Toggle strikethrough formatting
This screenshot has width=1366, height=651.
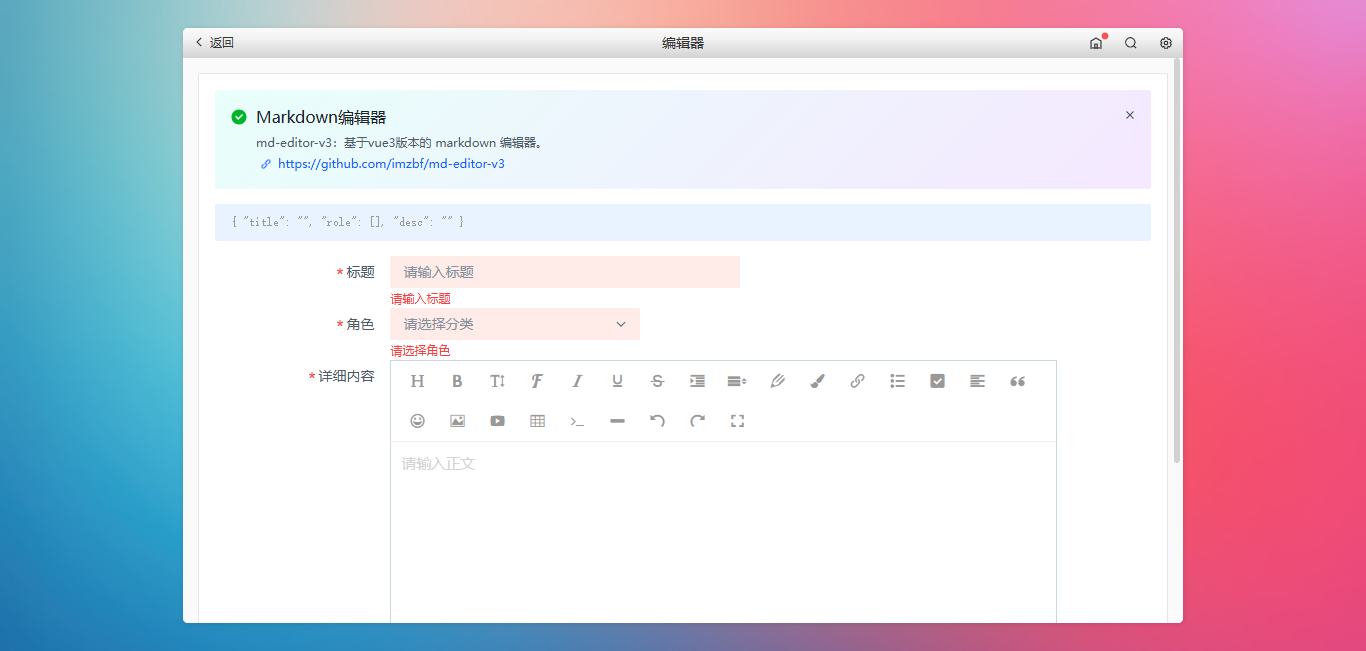tap(657, 381)
